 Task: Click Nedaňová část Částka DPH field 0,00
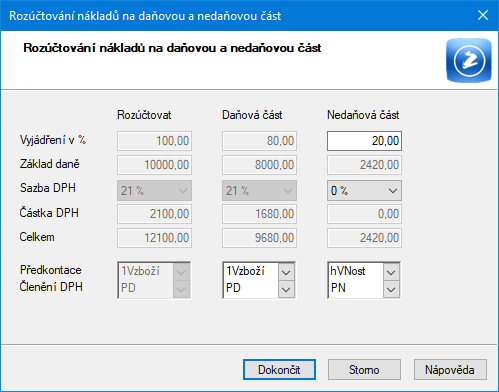pos(364,214)
